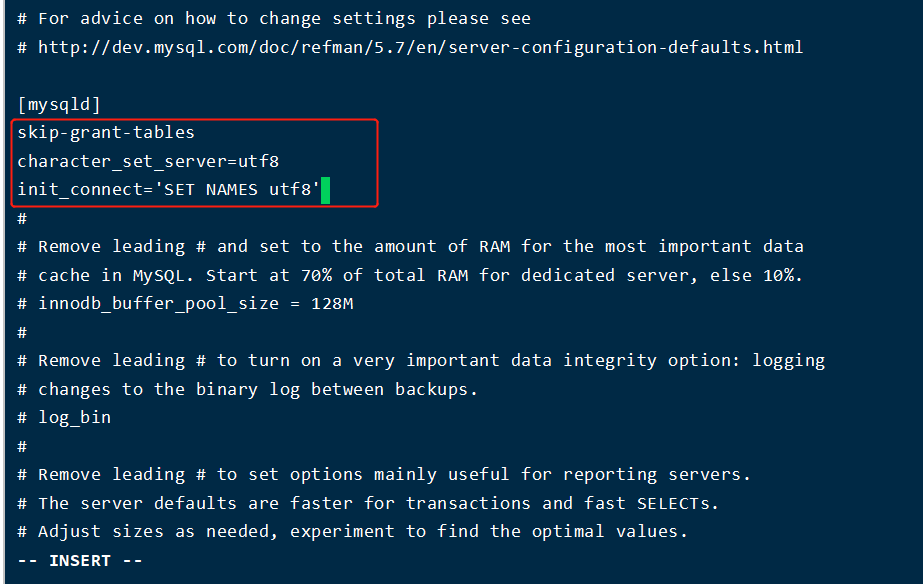Click the innodb_buffer_pool_size comment line

click(x=185, y=304)
